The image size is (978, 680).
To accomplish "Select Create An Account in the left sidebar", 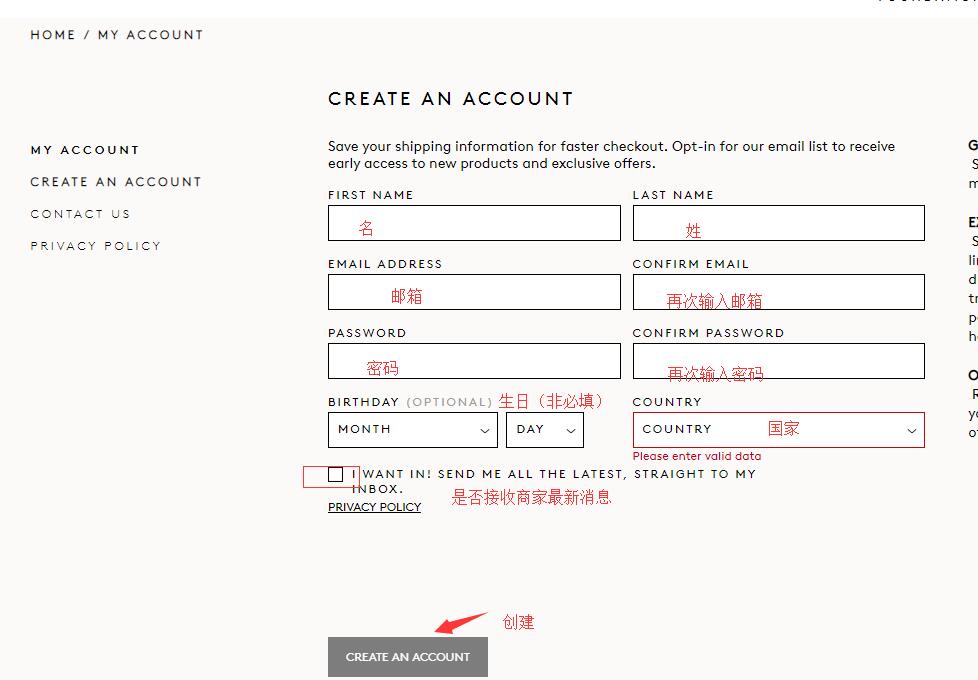I will click(116, 182).
